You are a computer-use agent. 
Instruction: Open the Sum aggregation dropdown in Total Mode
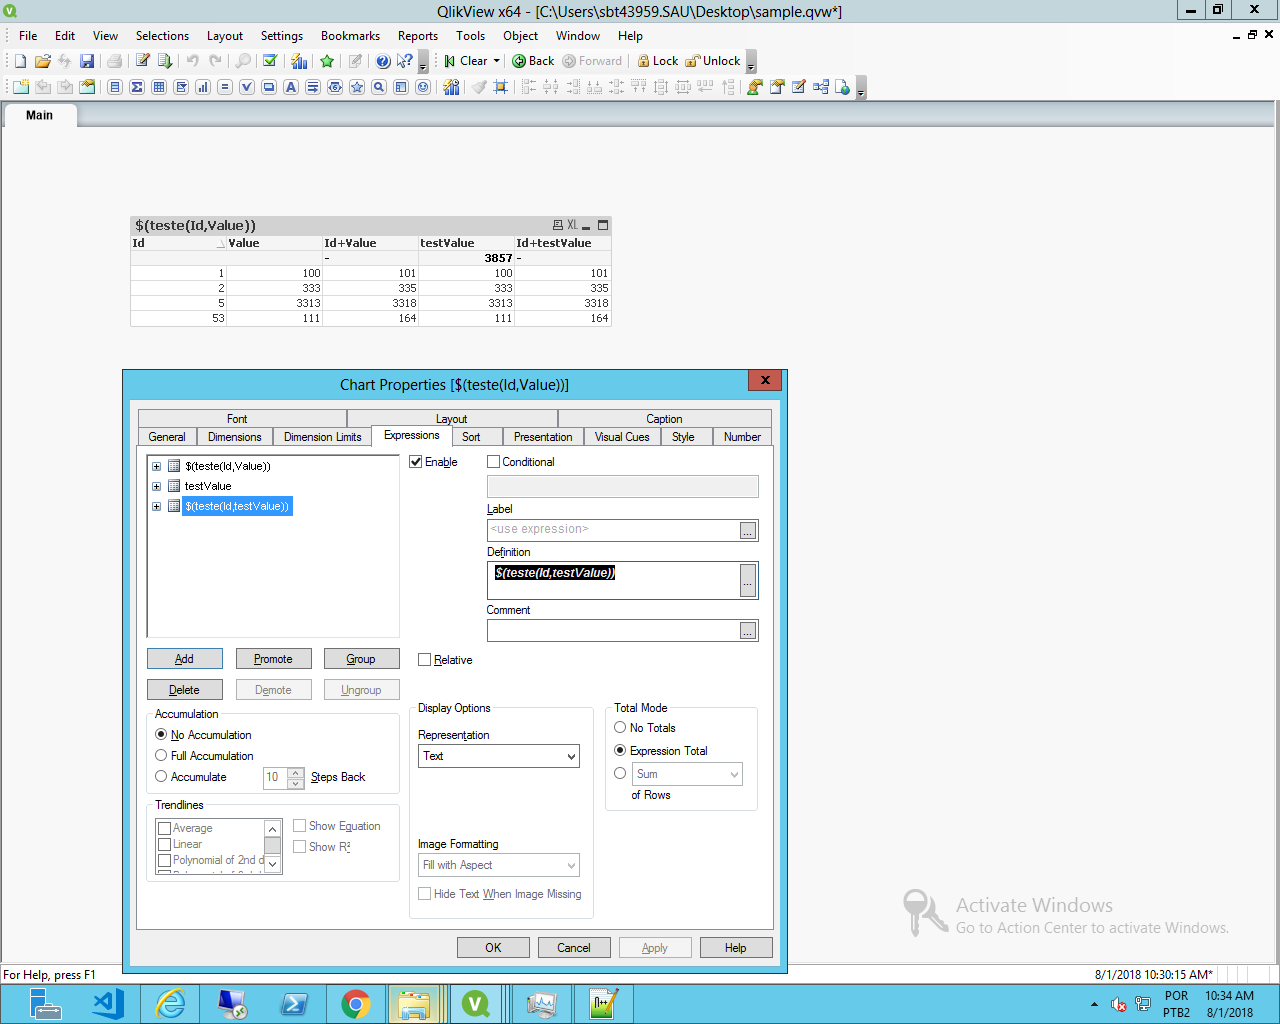[x=687, y=774]
